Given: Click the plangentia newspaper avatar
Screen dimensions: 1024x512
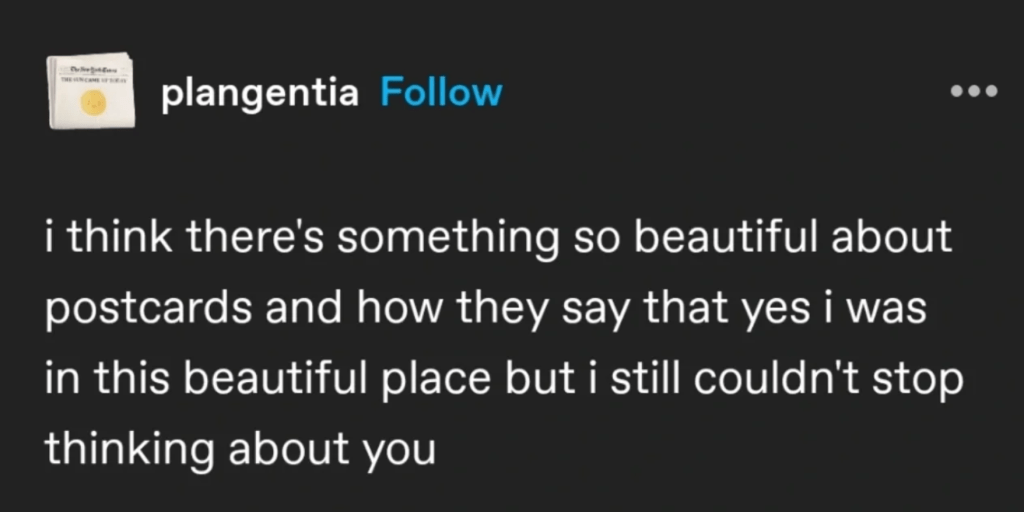Looking at the screenshot, I should (91, 90).
